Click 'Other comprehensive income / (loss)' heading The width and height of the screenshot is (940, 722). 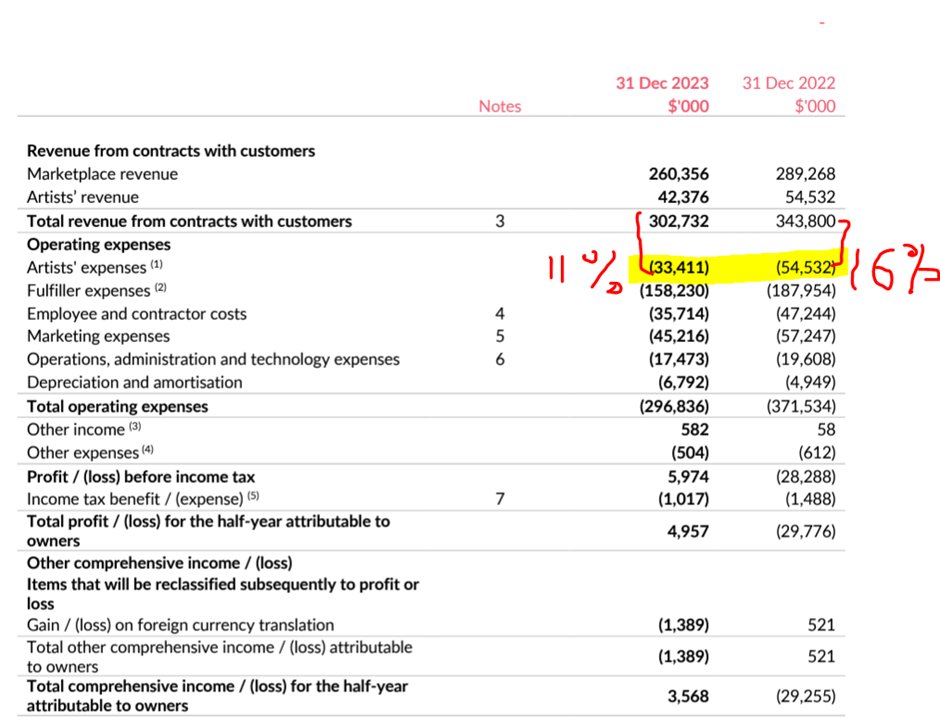[x=159, y=563]
